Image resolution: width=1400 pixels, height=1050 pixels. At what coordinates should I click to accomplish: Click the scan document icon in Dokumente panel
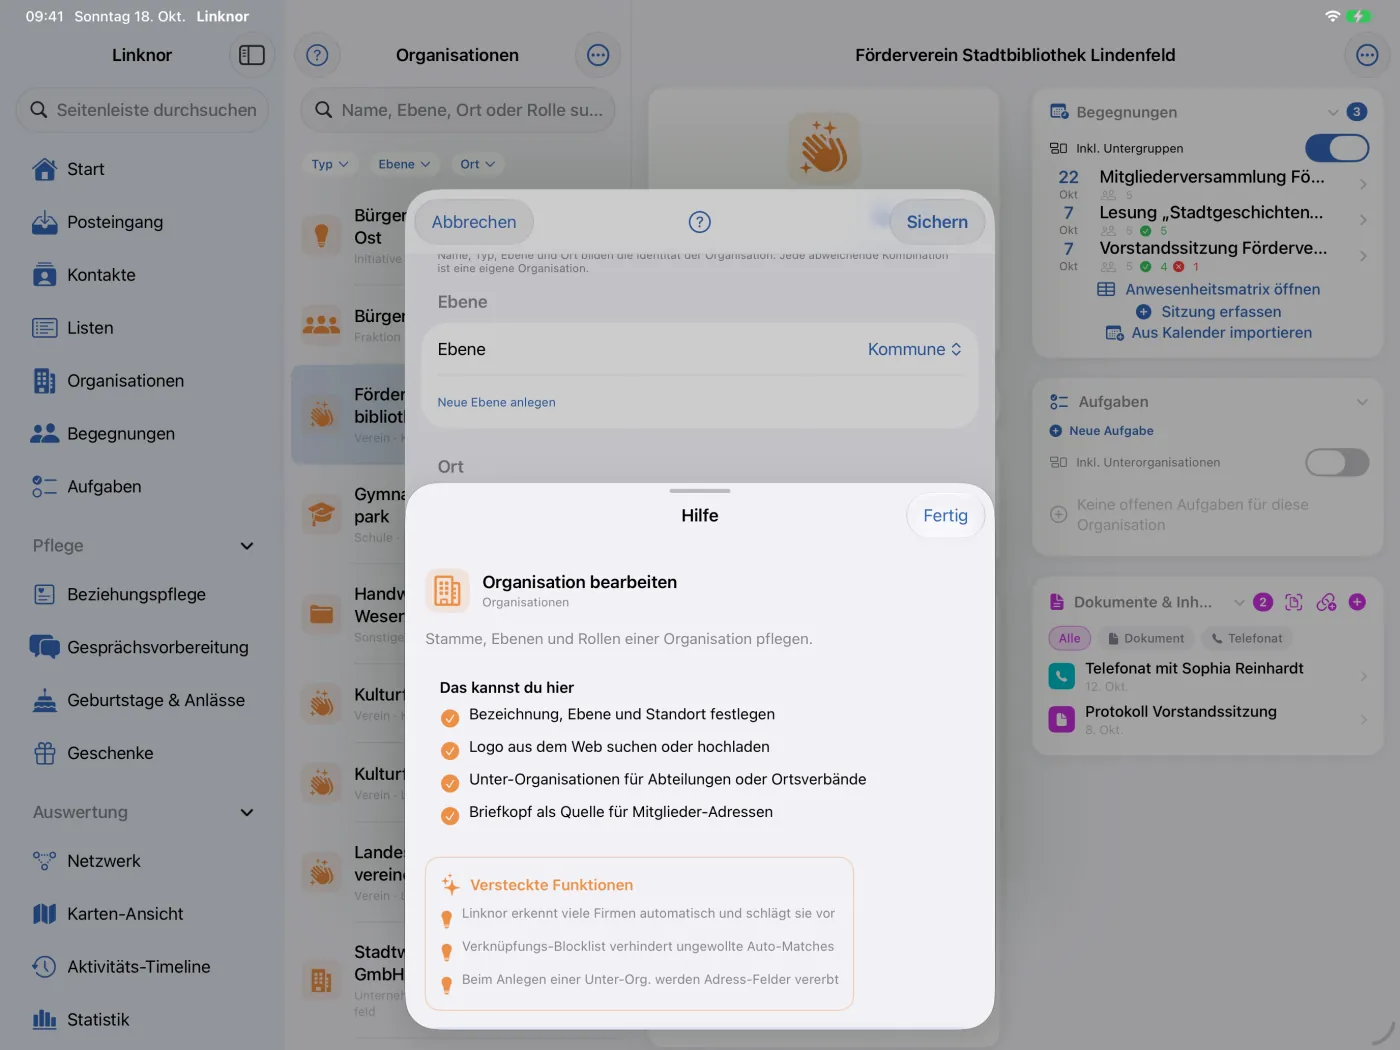point(1294,602)
